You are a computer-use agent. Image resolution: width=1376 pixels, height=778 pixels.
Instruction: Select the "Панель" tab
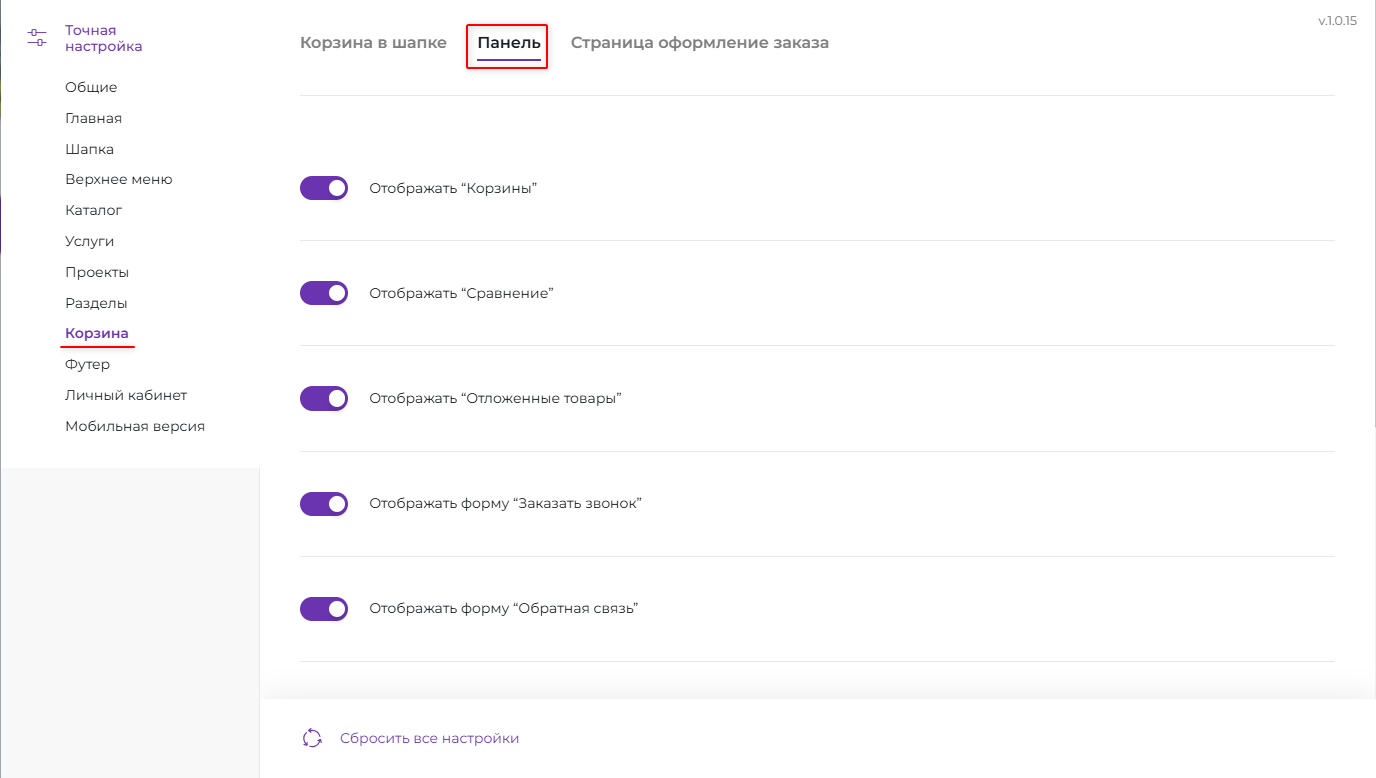click(x=509, y=43)
